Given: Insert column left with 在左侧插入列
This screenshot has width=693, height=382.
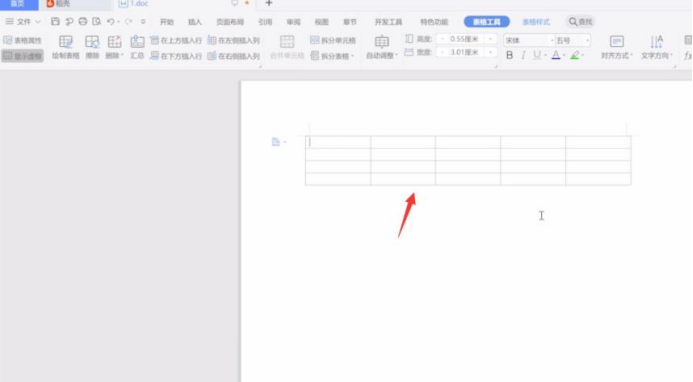Looking at the screenshot, I should [x=233, y=40].
